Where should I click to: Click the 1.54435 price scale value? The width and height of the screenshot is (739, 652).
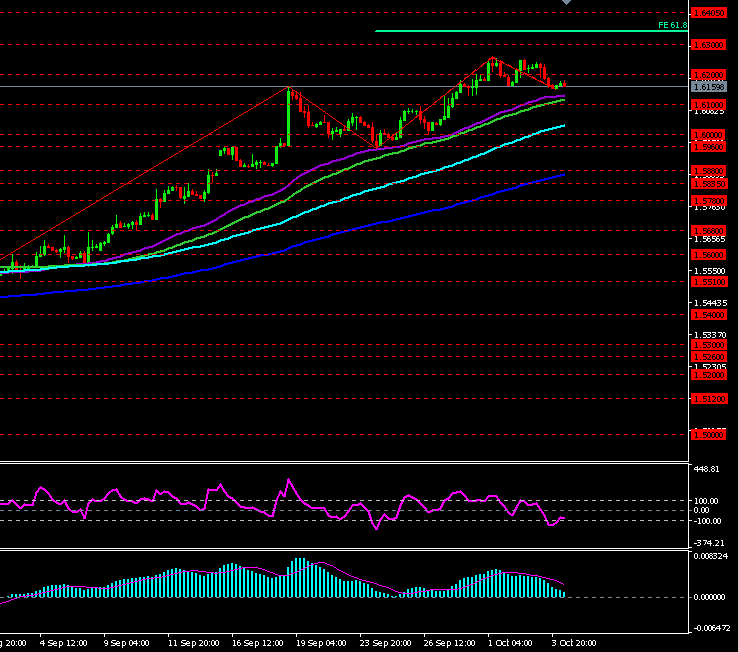(710, 303)
